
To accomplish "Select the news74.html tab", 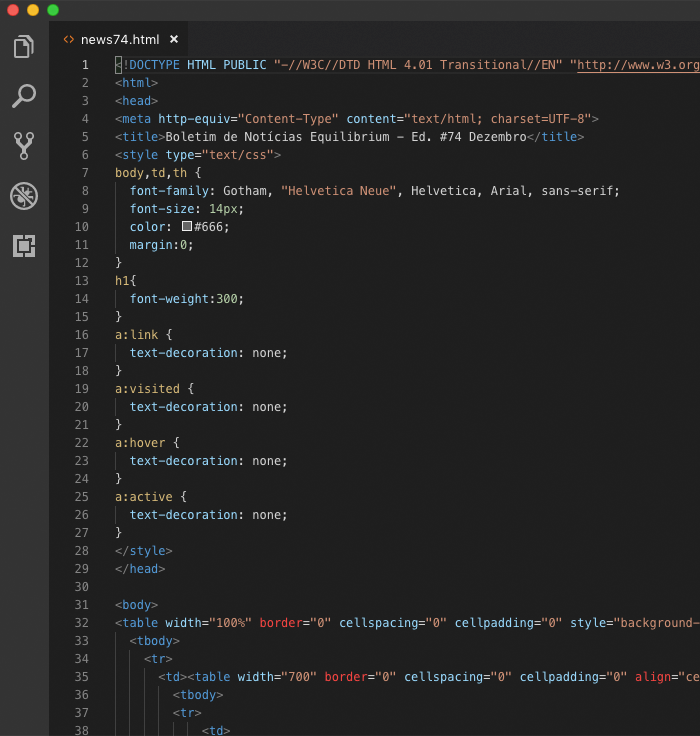I will coord(119,40).
